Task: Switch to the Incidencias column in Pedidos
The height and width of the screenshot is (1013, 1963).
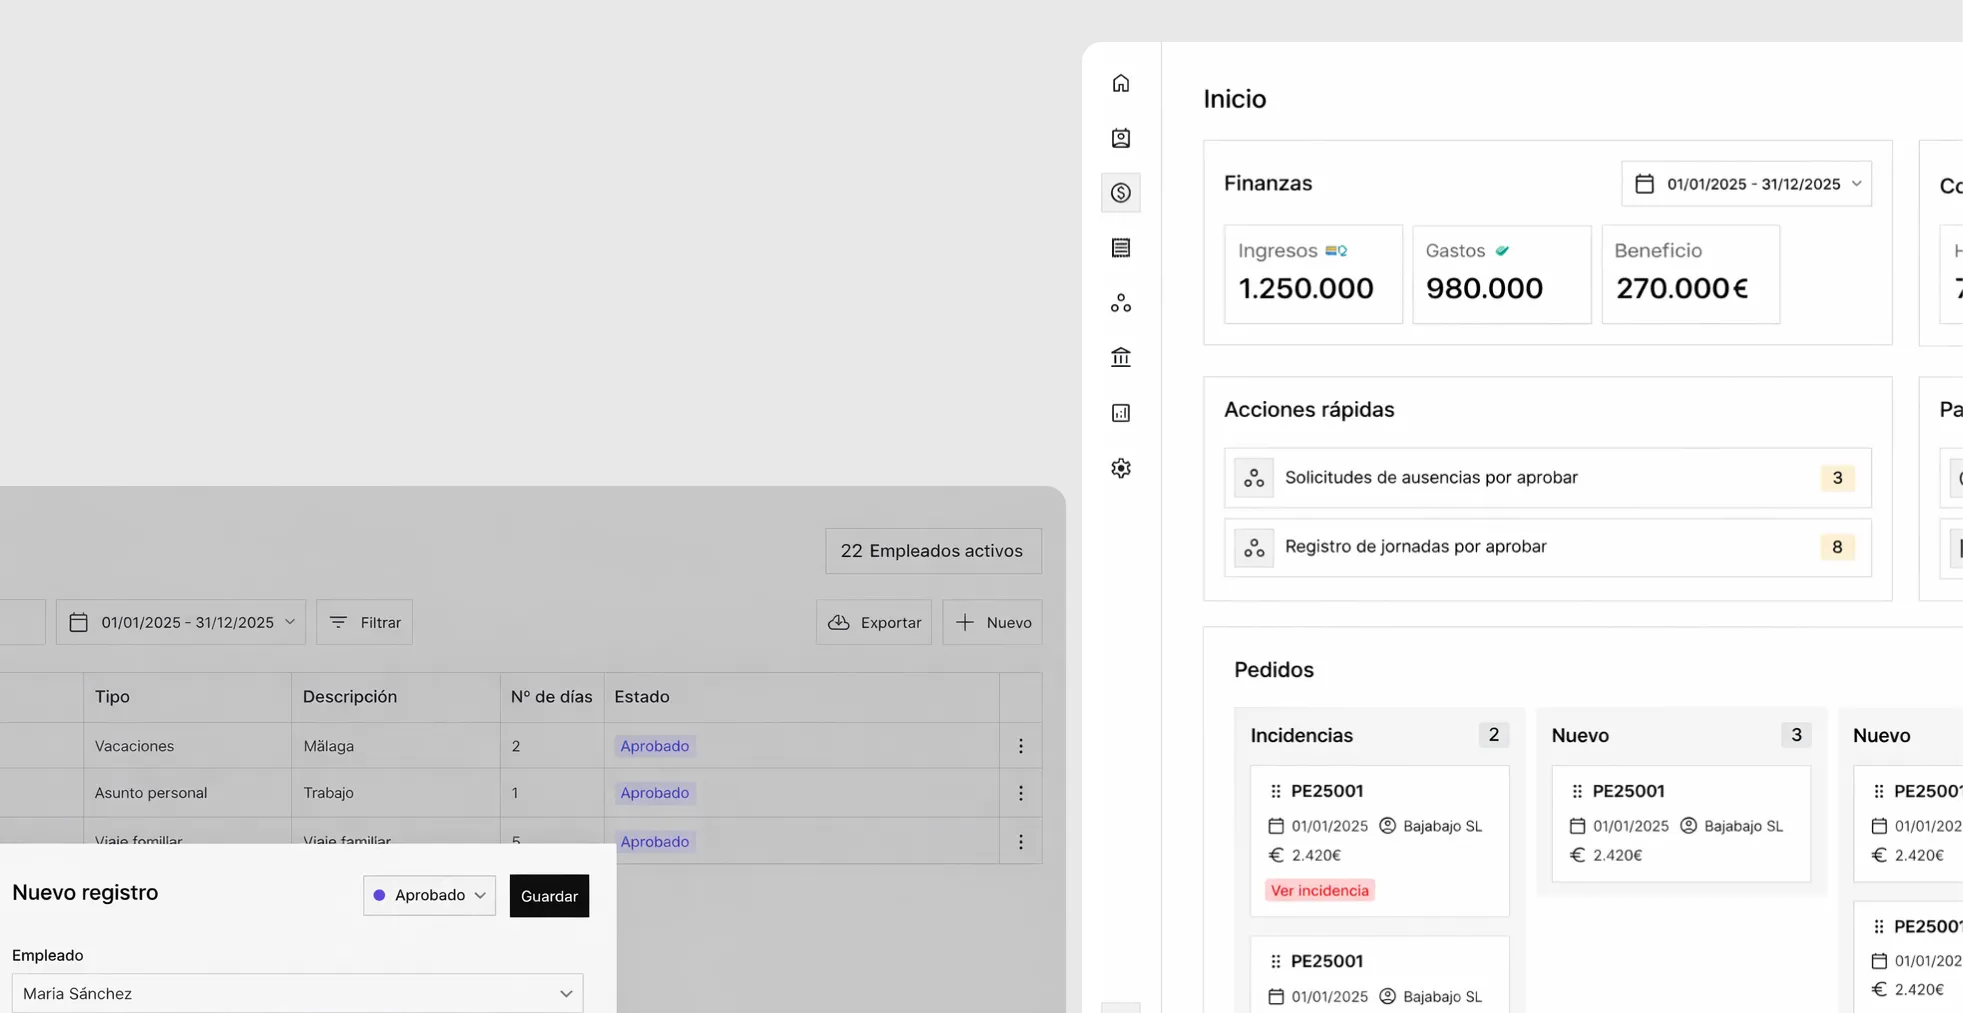Action: click(x=1300, y=734)
